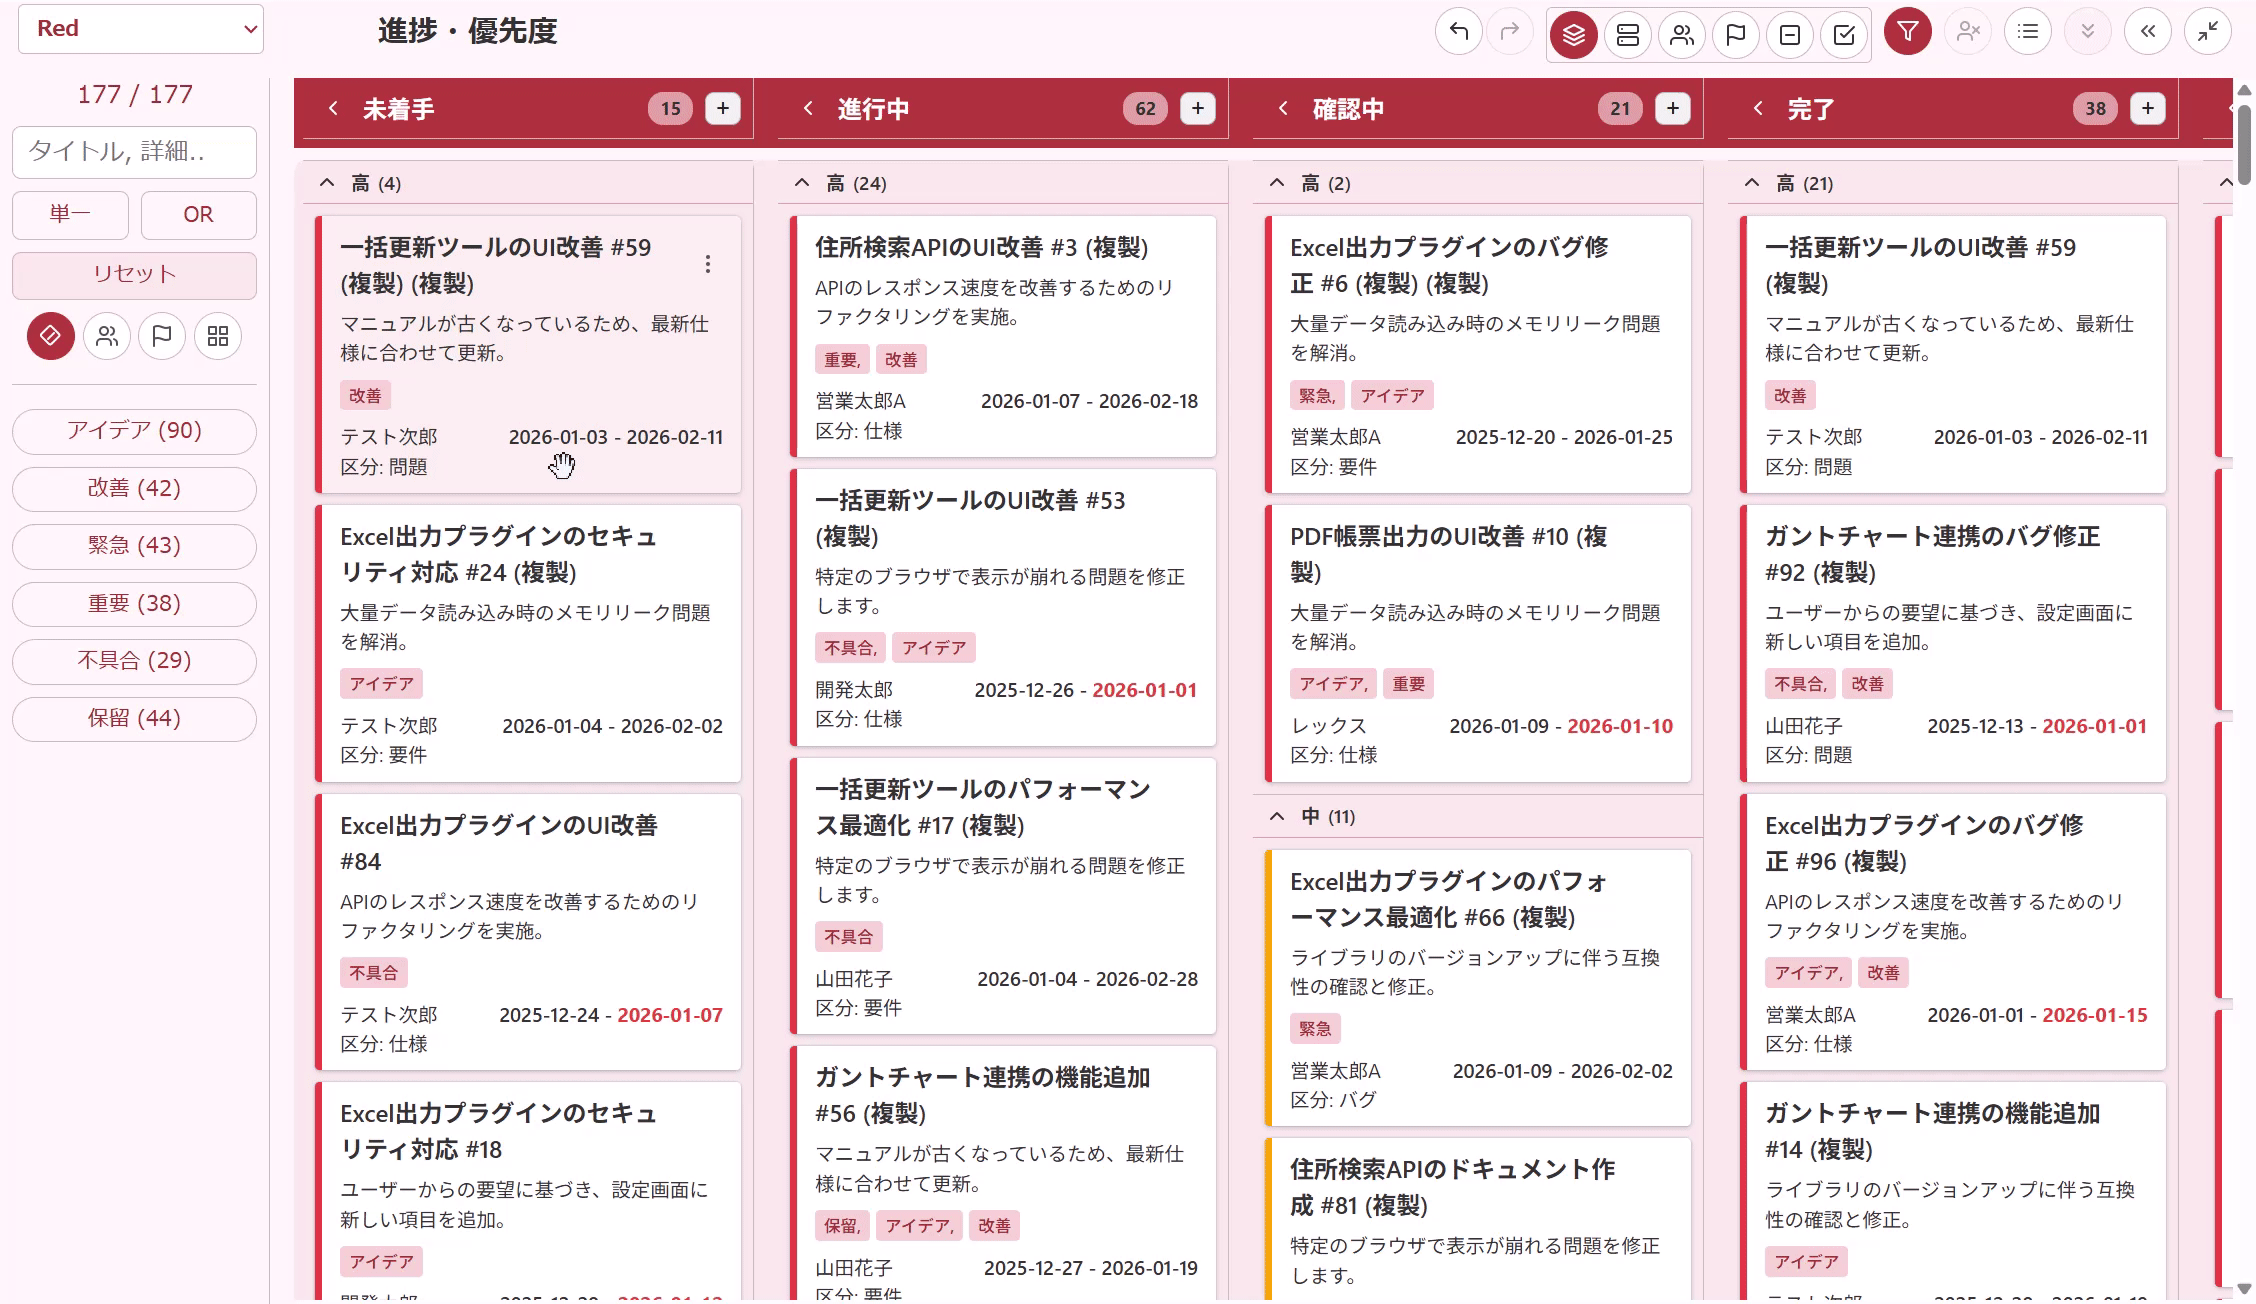Open the Red theme dropdown
2256x1304 pixels.
pos(141,29)
